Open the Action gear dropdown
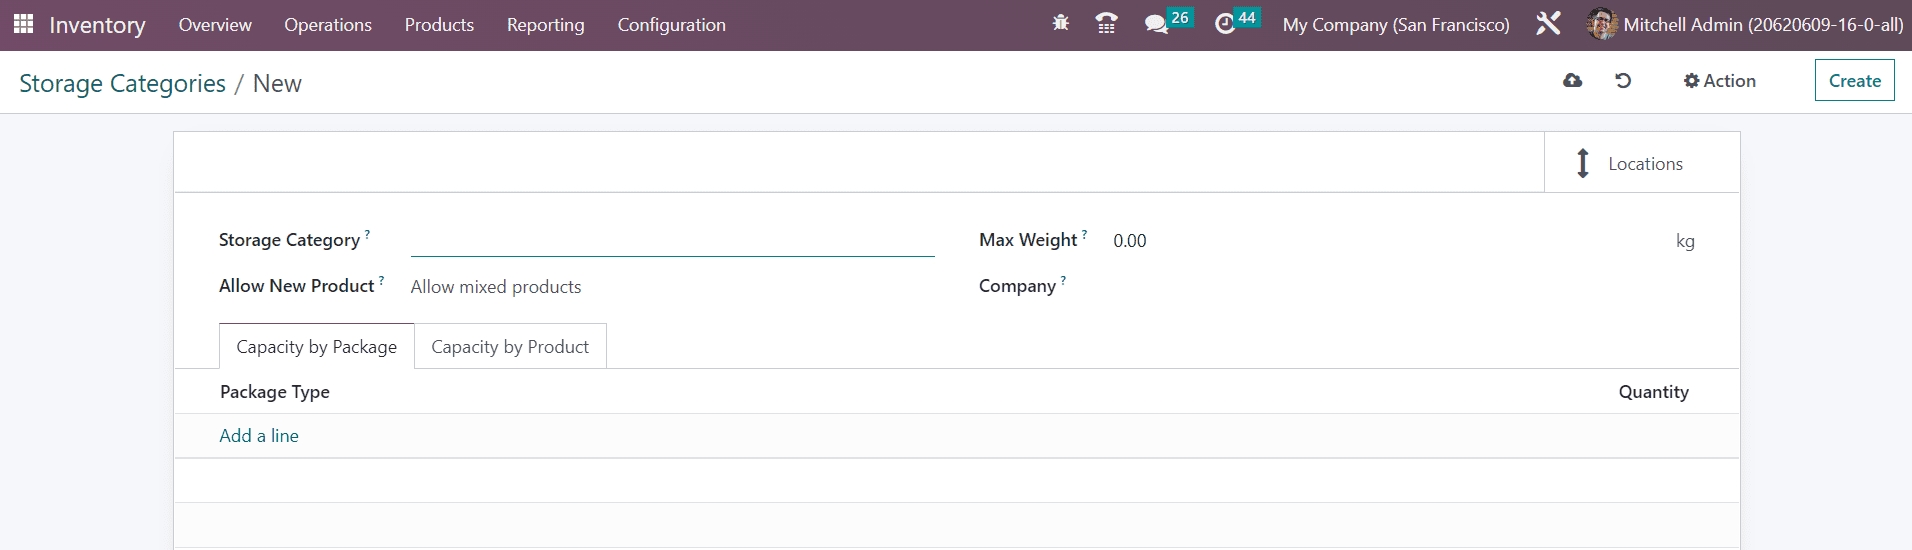This screenshot has width=1912, height=550. click(x=1719, y=81)
